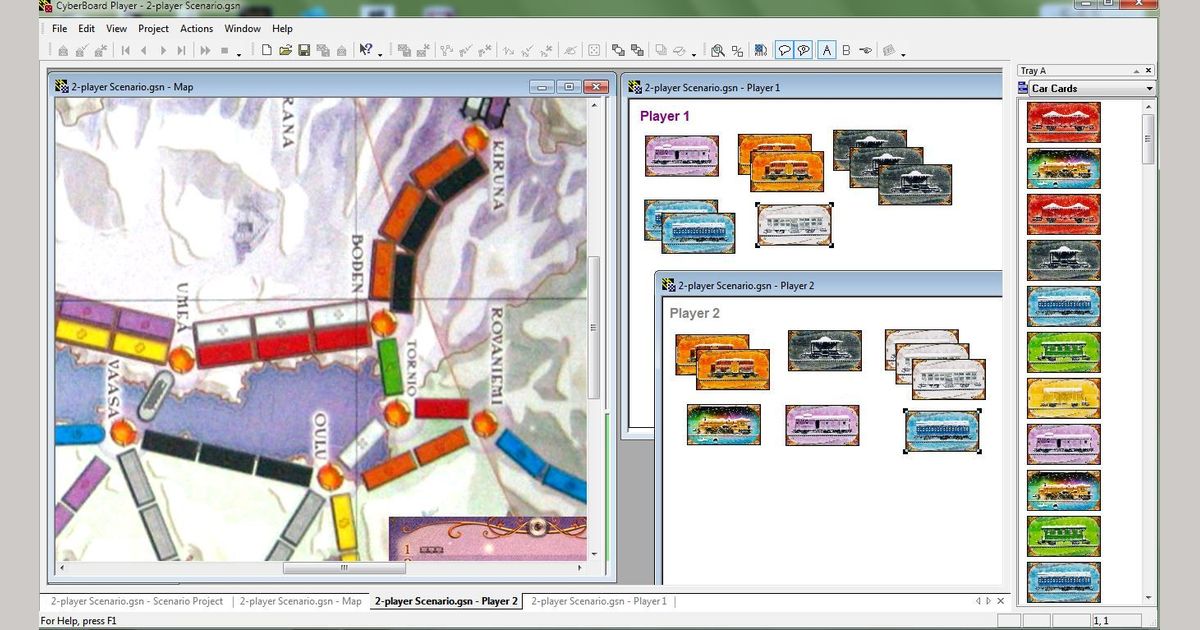Toggle the speech bubble message display

click(782, 49)
